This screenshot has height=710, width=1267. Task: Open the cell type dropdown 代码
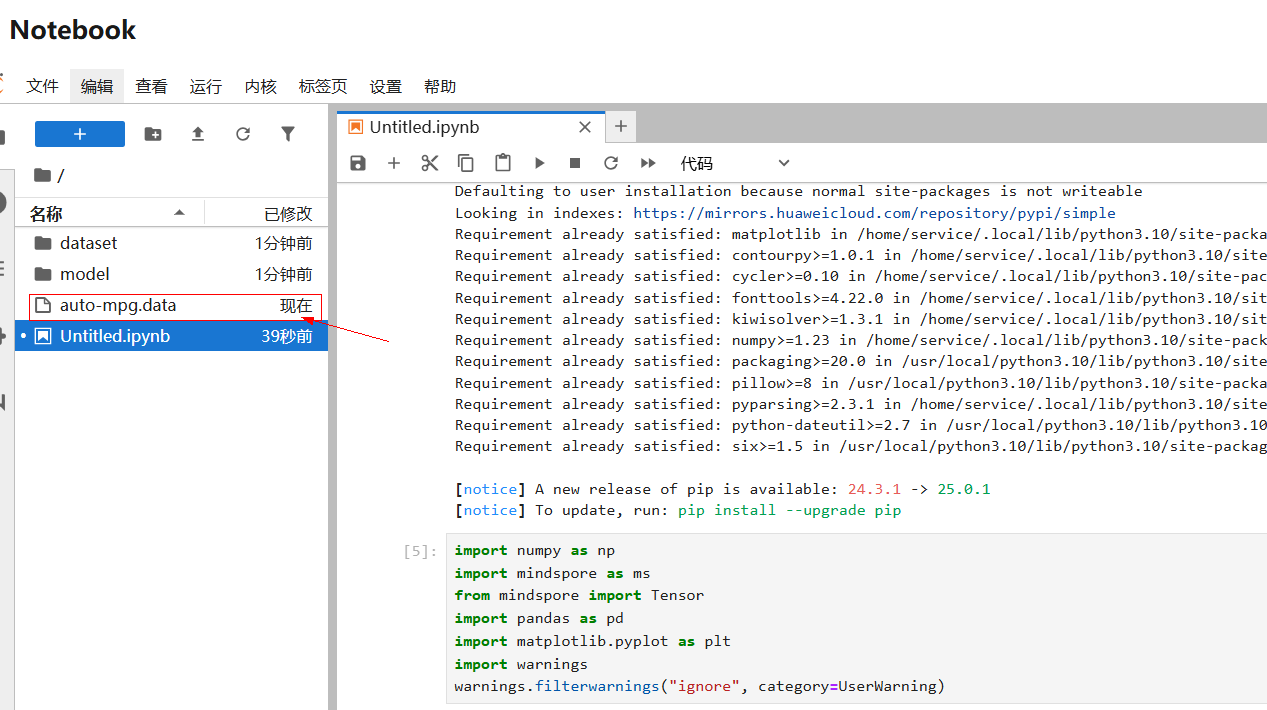[x=735, y=163]
